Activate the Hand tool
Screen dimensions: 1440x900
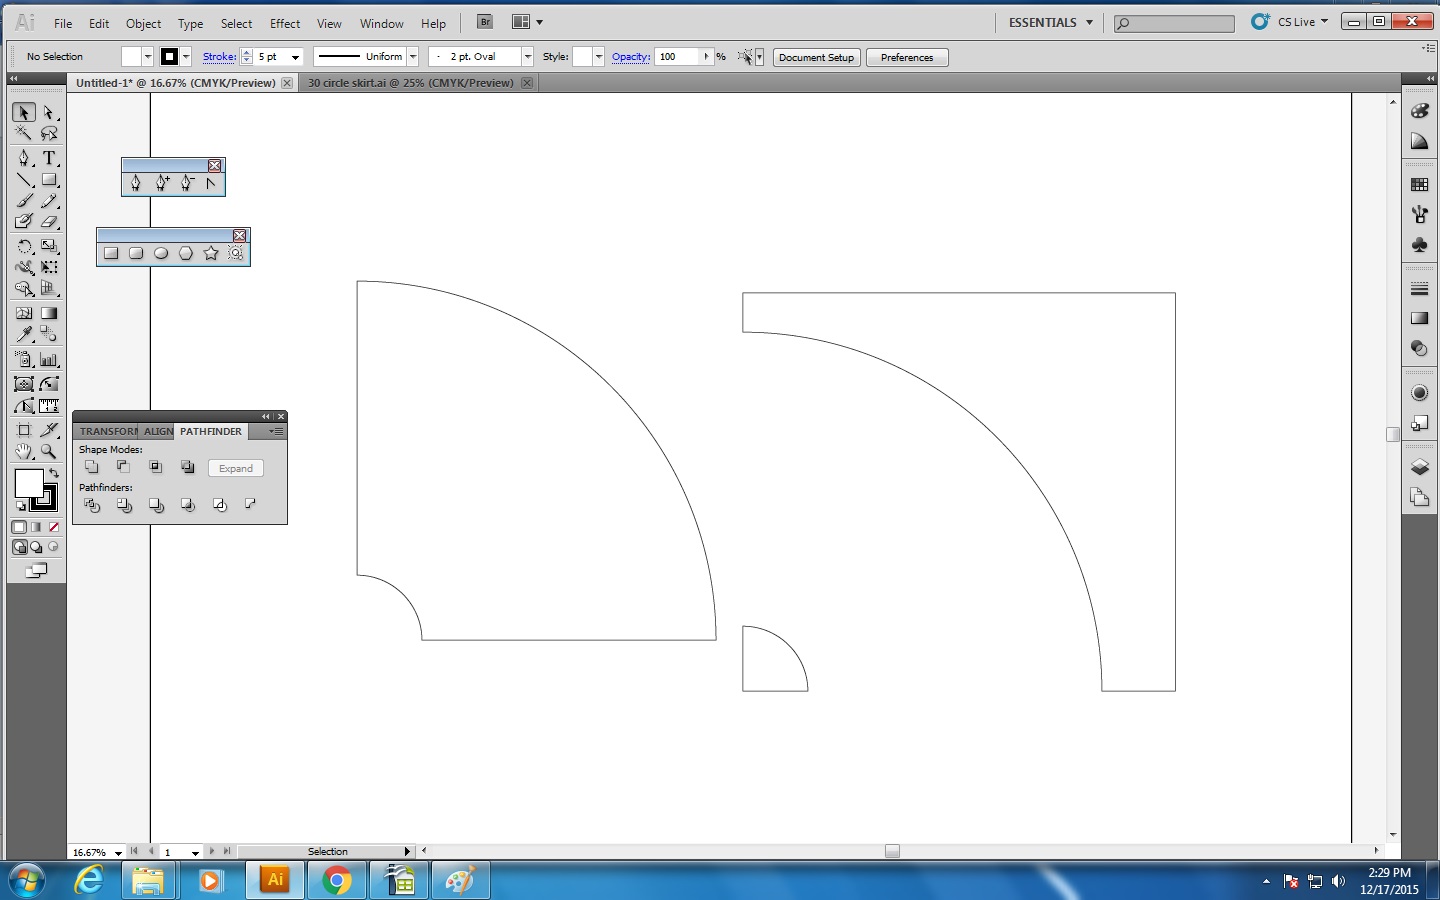click(24, 451)
